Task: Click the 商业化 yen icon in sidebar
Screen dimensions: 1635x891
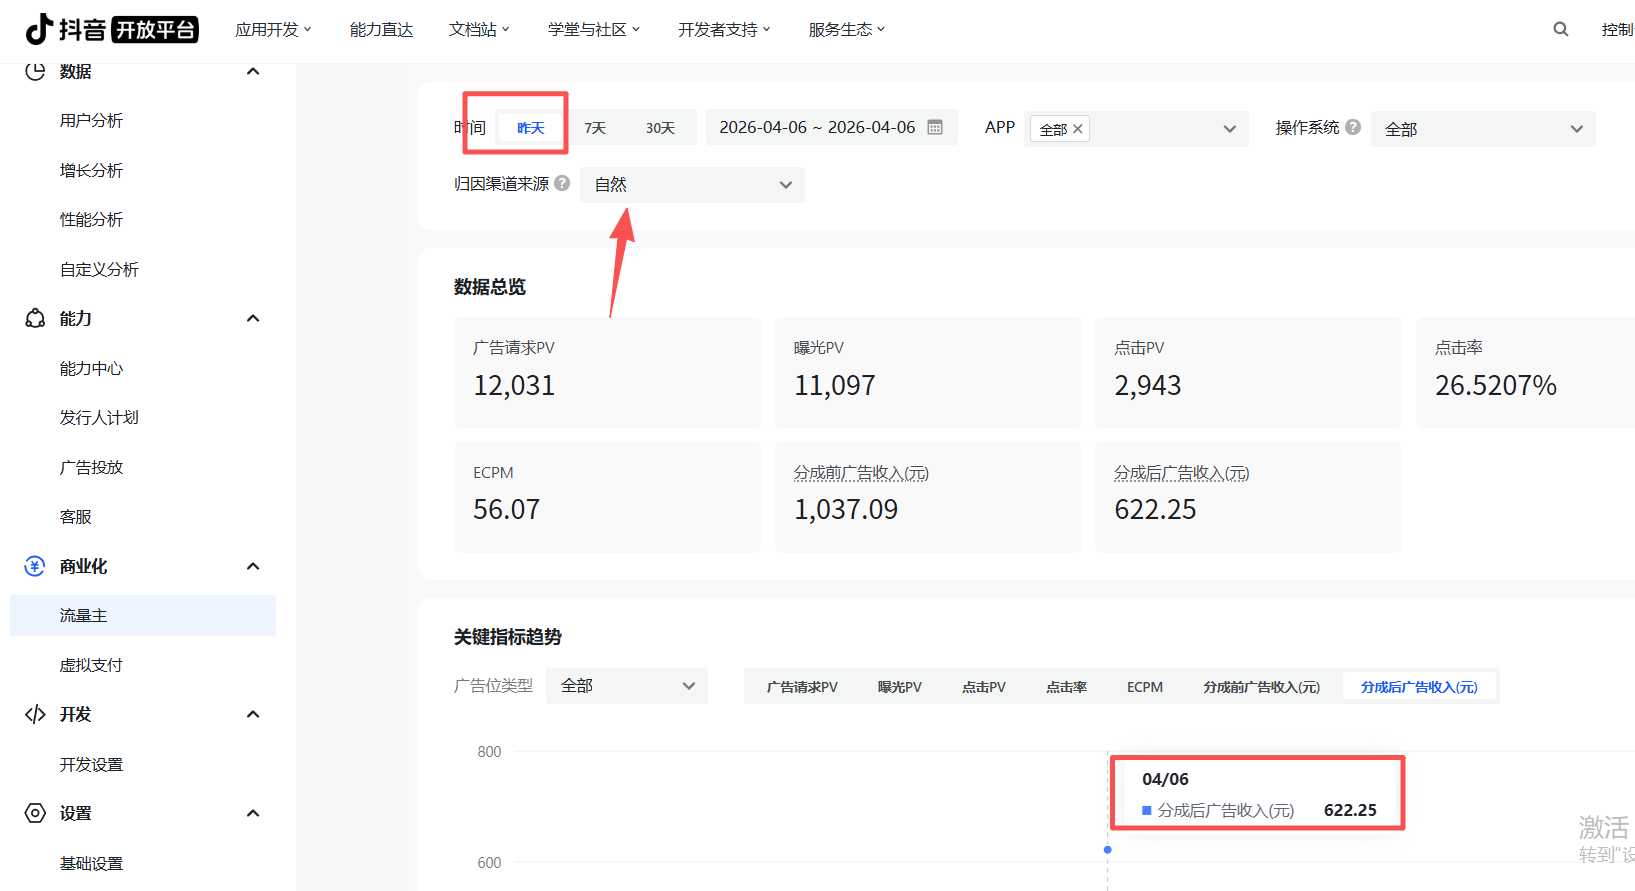Action: coord(35,566)
